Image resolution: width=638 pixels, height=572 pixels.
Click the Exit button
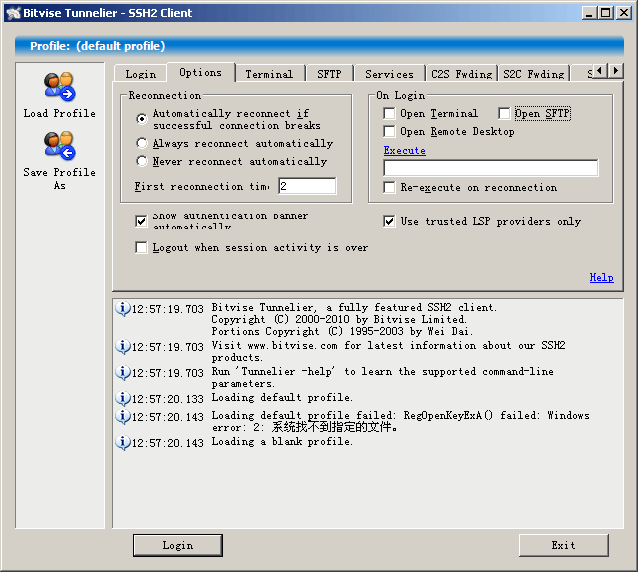564,545
